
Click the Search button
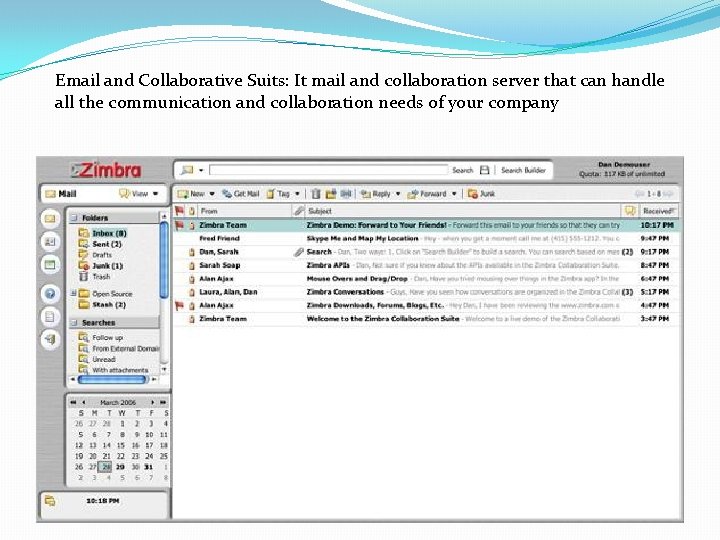click(462, 170)
